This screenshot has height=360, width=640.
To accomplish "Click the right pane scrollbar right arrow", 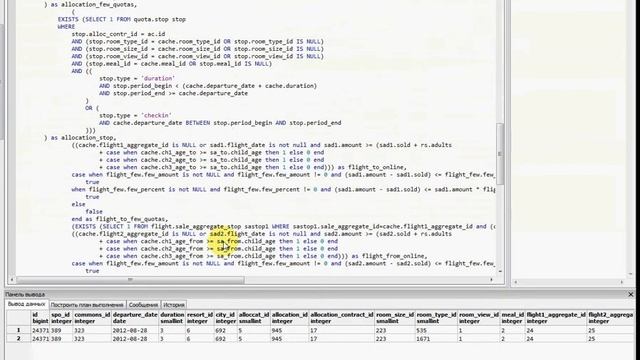I will pos(622,282).
